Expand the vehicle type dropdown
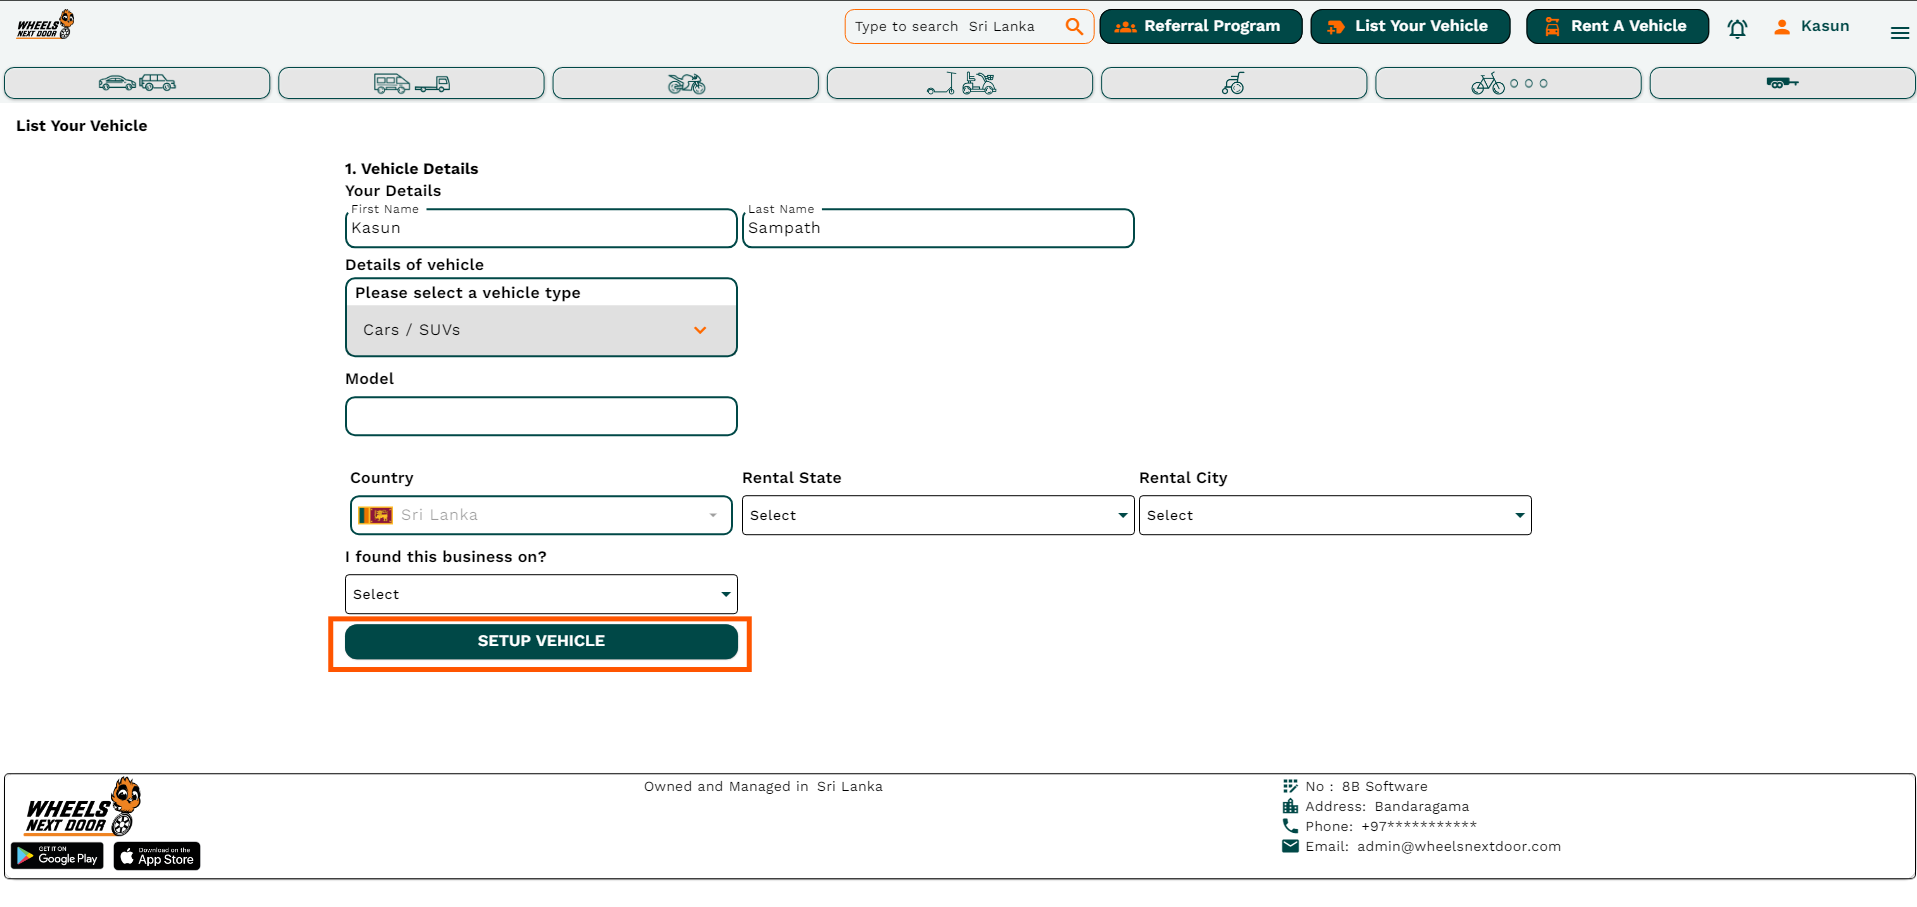The image size is (1917, 907). click(541, 330)
